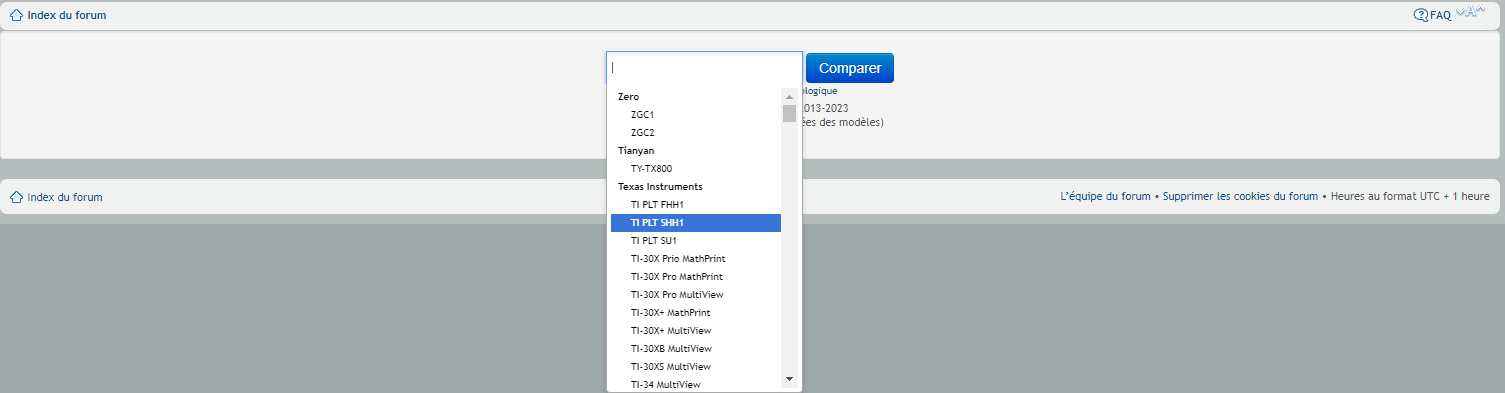Click the dropdown scrollbar up arrow

pos(789,97)
